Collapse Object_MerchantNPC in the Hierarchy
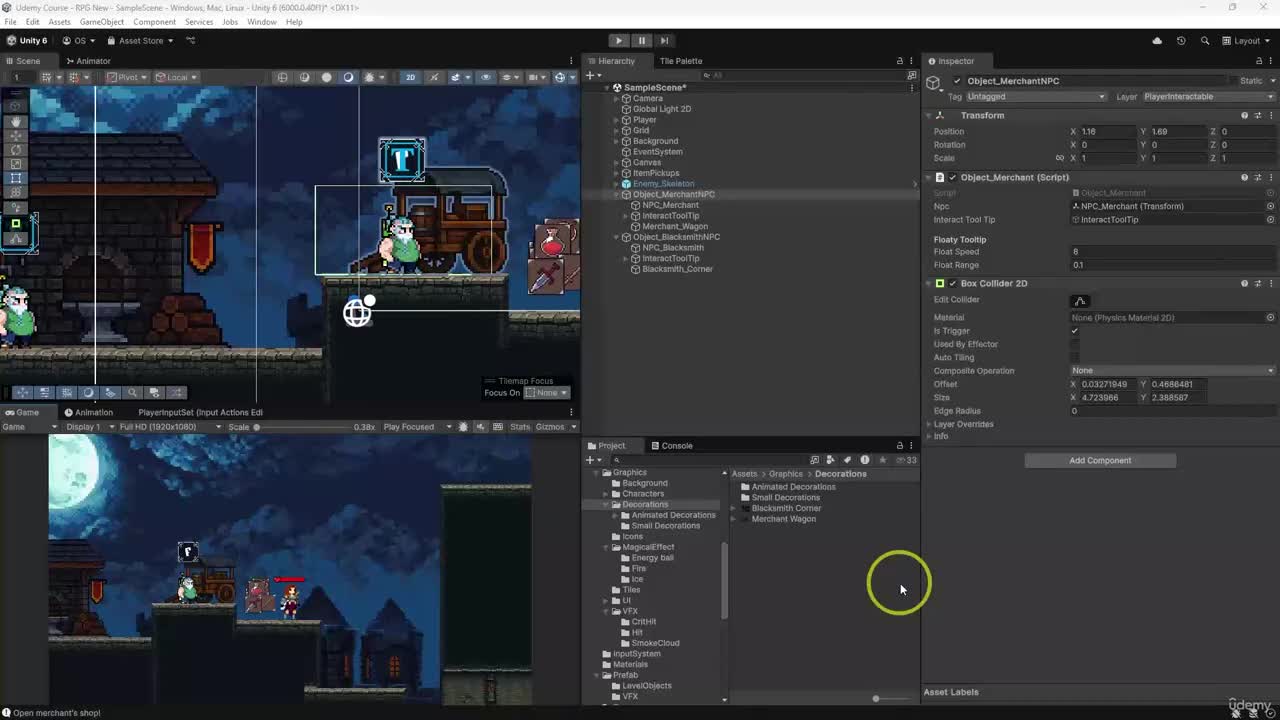 point(616,194)
